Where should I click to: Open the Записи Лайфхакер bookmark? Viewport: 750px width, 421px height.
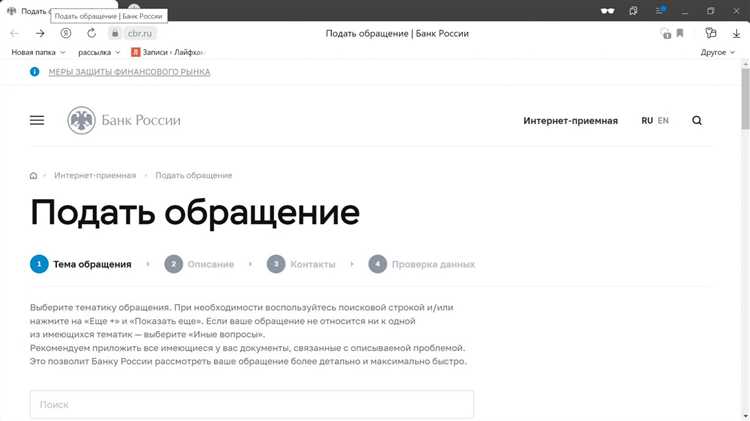click(x=167, y=52)
